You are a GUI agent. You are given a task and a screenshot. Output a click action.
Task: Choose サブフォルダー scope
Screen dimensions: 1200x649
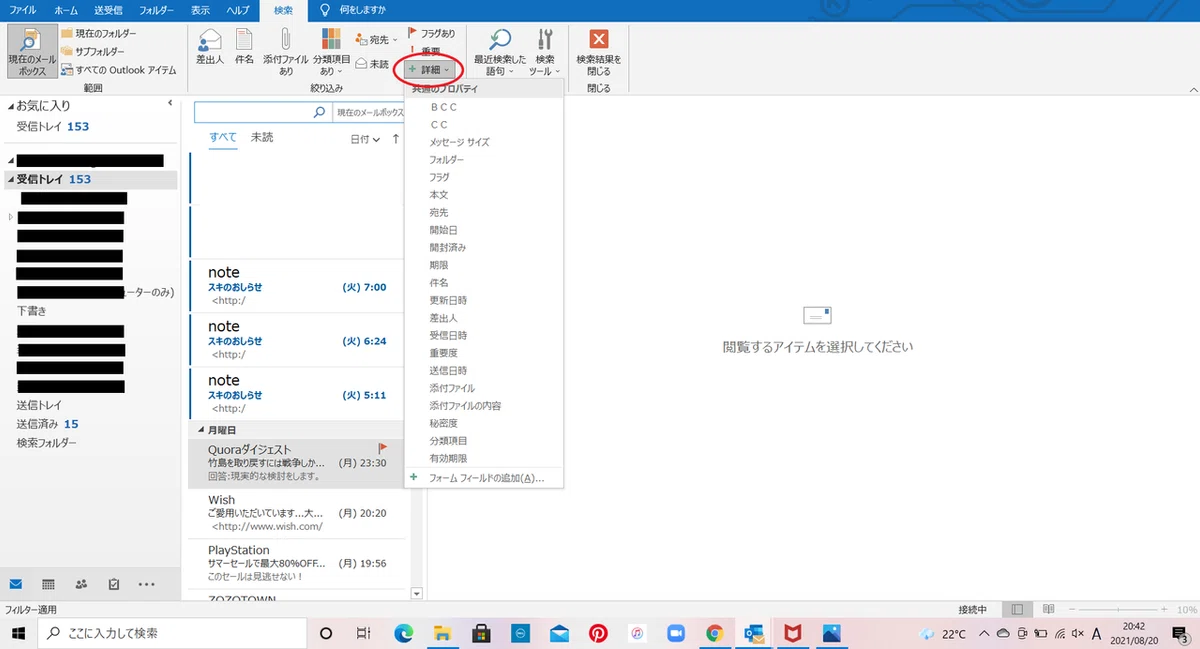pyautogui.click(x=93, y=51)
